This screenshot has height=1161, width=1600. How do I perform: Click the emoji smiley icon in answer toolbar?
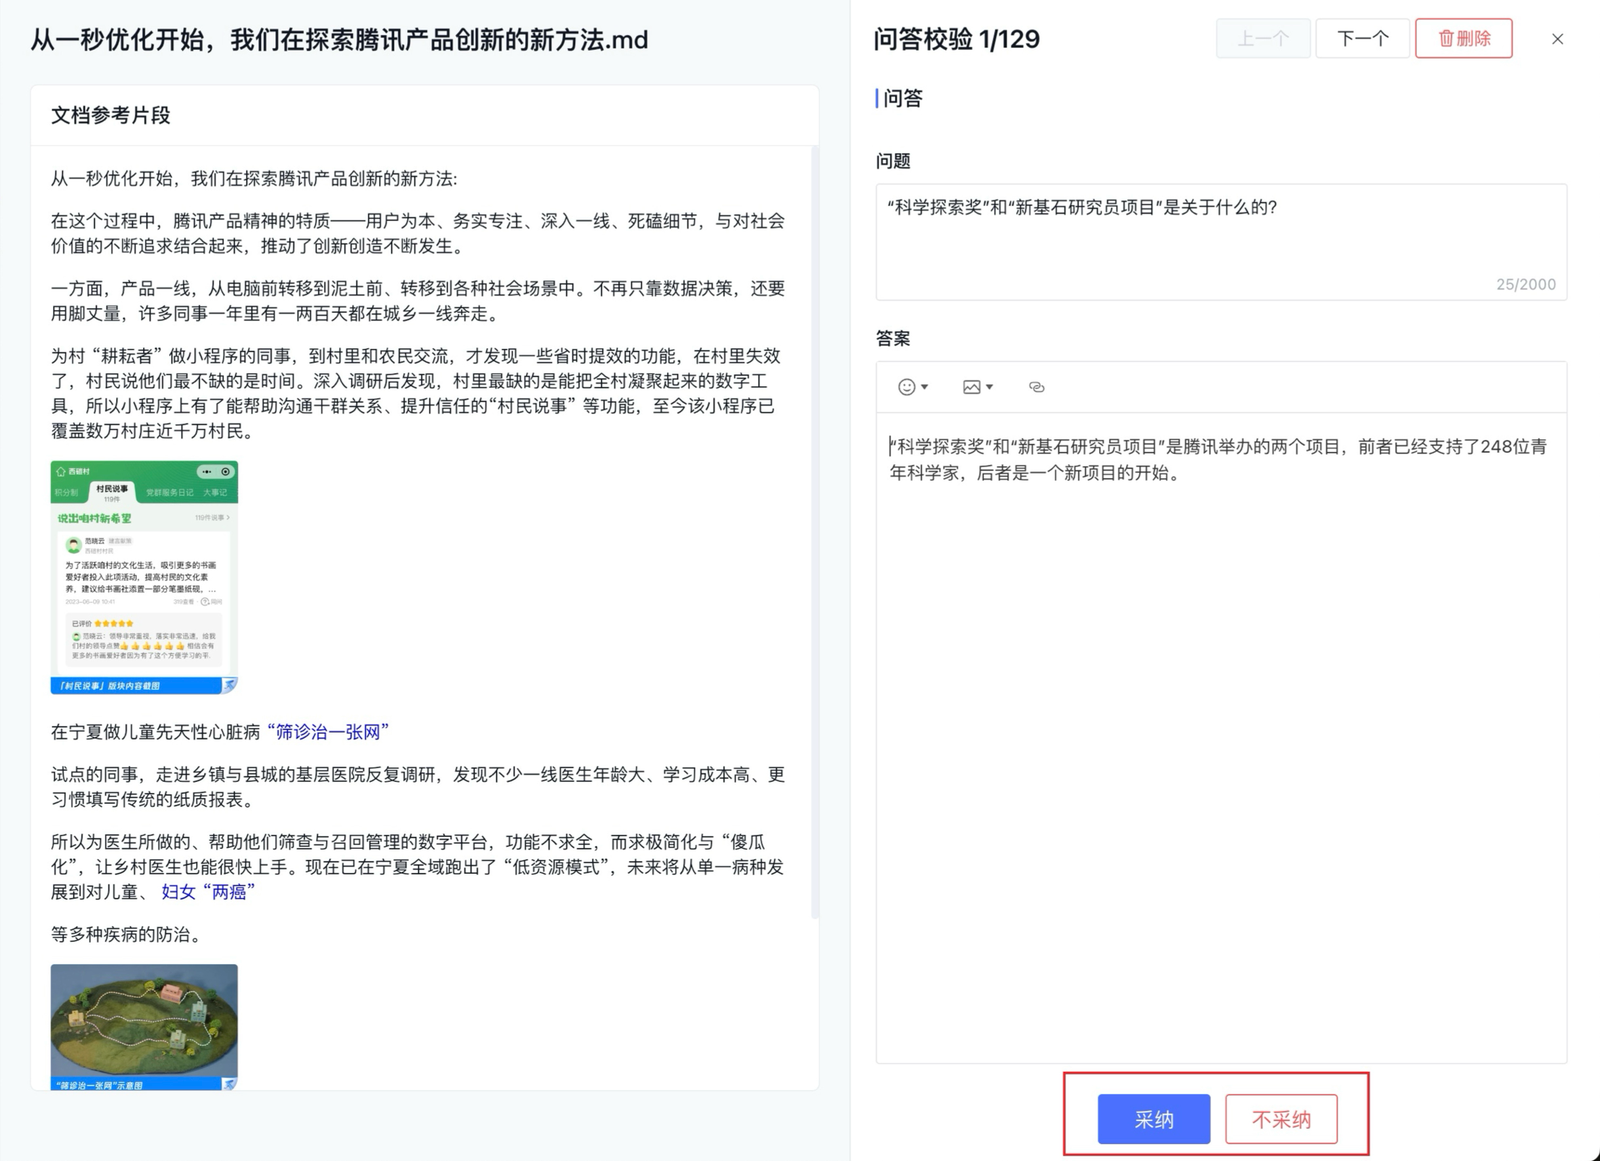(x=906, y=387)
